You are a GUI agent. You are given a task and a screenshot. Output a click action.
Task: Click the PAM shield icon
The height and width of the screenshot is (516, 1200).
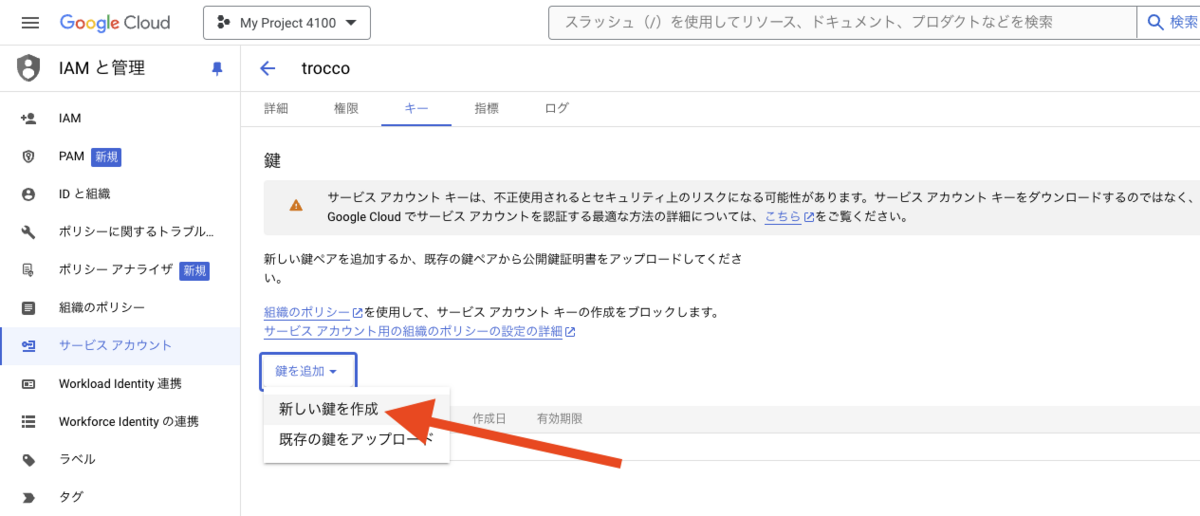(x=28, y=156)
